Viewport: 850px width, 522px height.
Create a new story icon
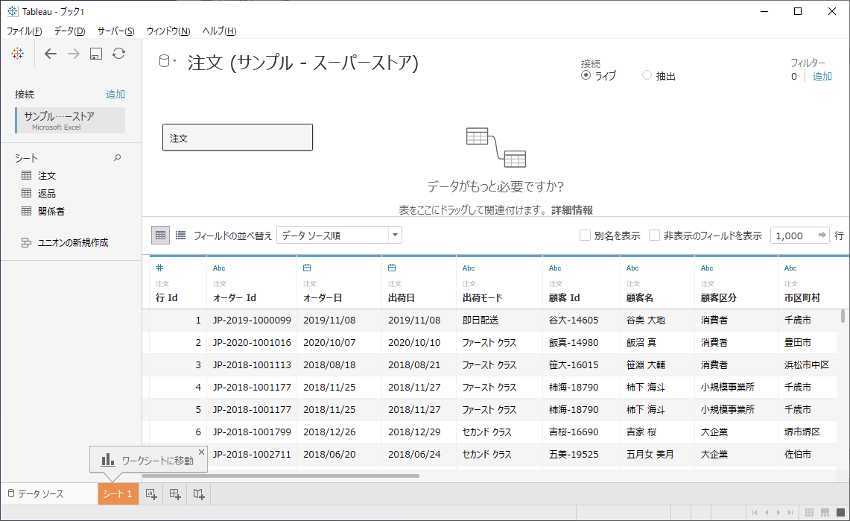tap(199, 494)
